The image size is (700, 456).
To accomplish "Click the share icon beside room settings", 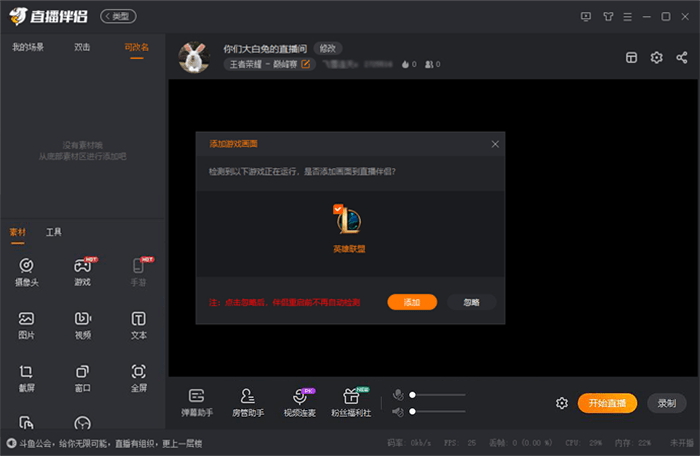I will point(681,58).
